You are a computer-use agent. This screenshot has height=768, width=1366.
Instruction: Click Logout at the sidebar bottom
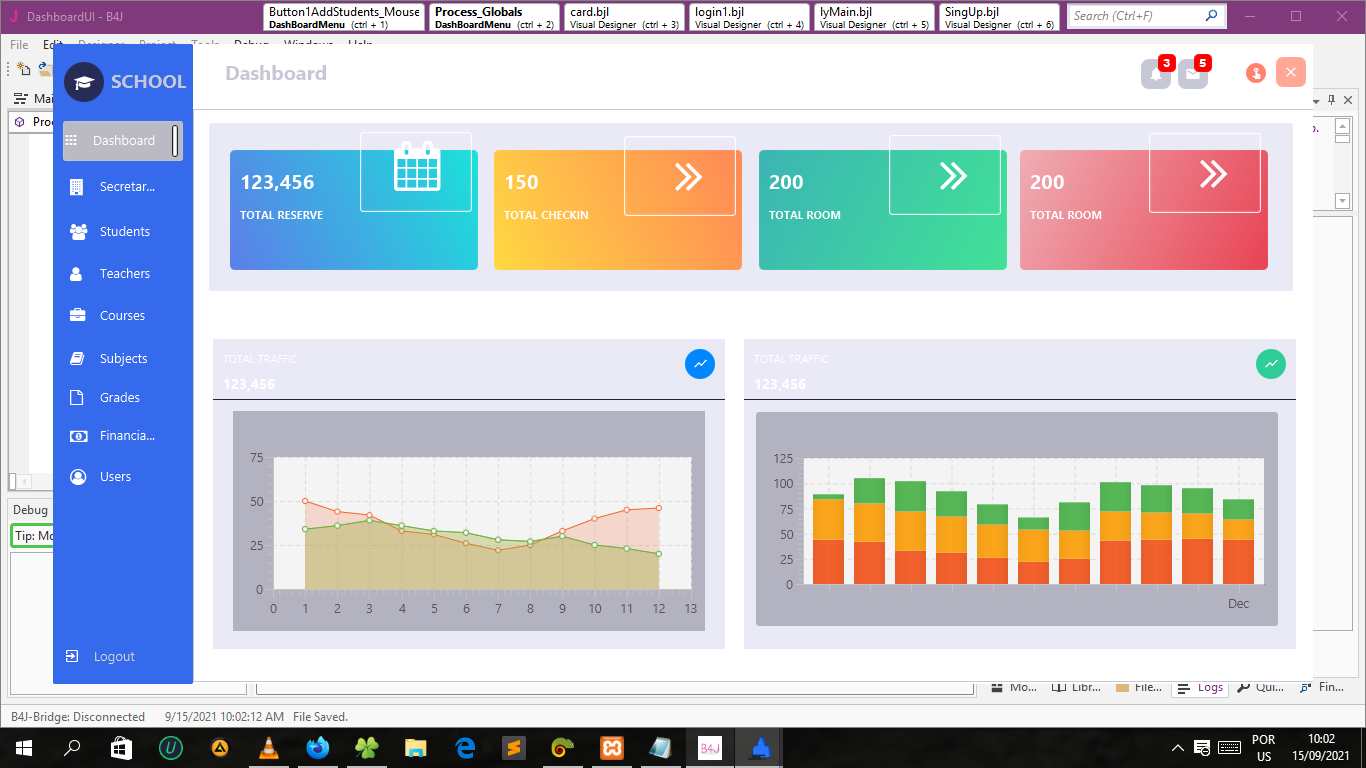pos(101,657)
